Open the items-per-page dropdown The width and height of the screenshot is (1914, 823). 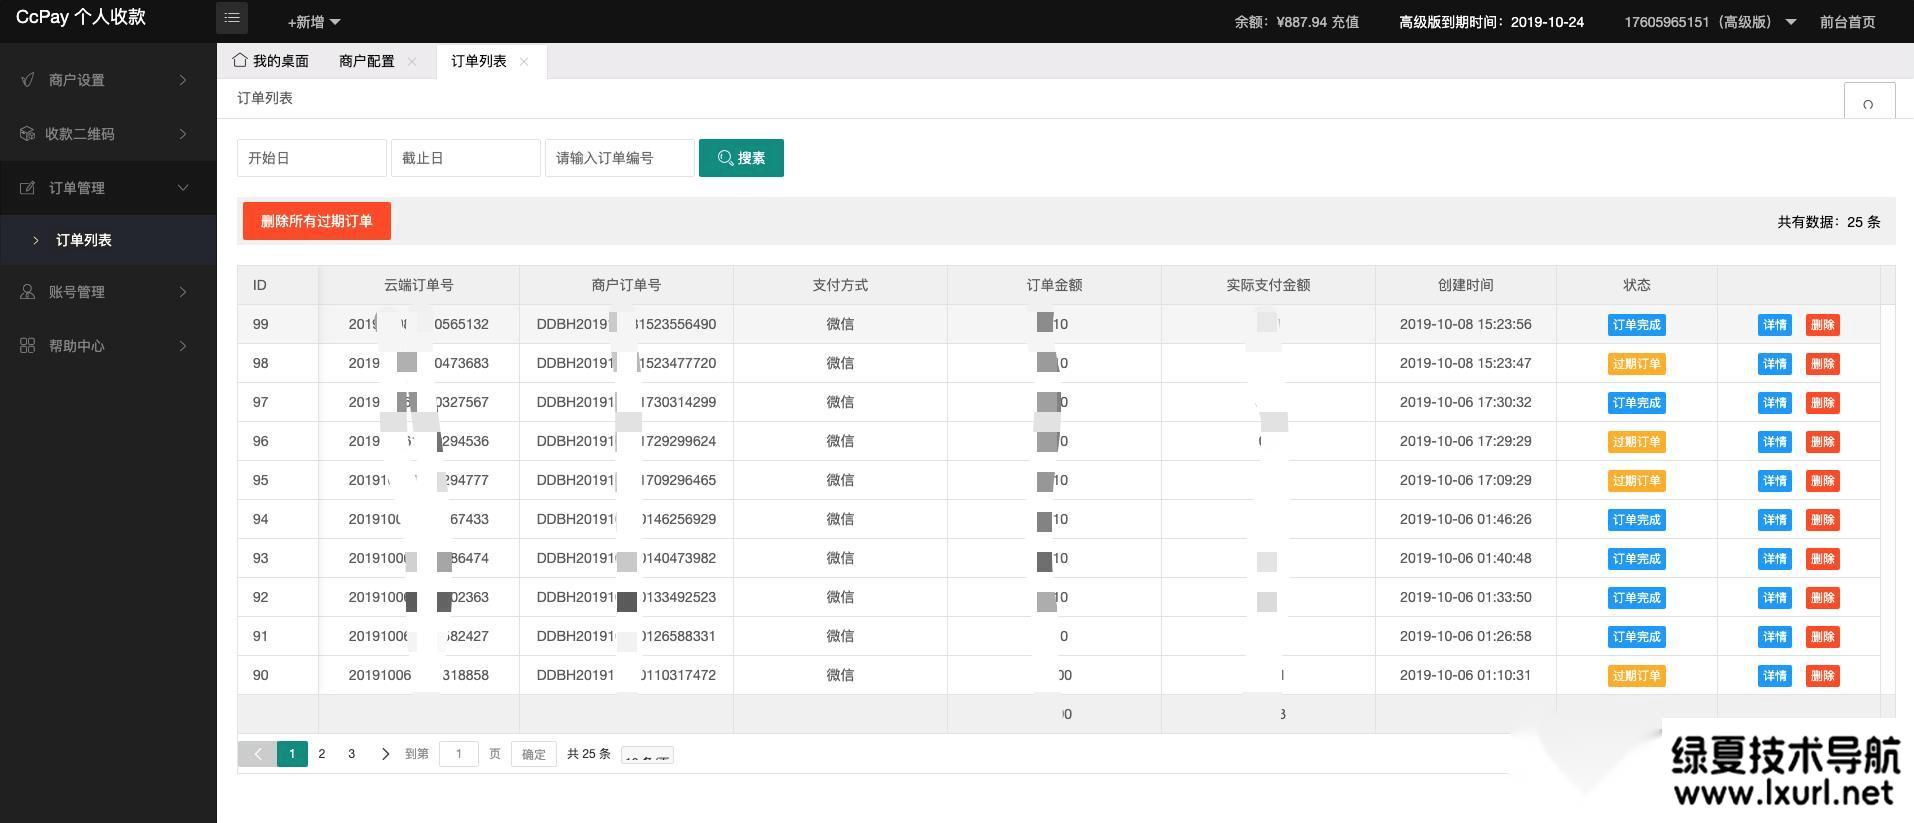647,756
